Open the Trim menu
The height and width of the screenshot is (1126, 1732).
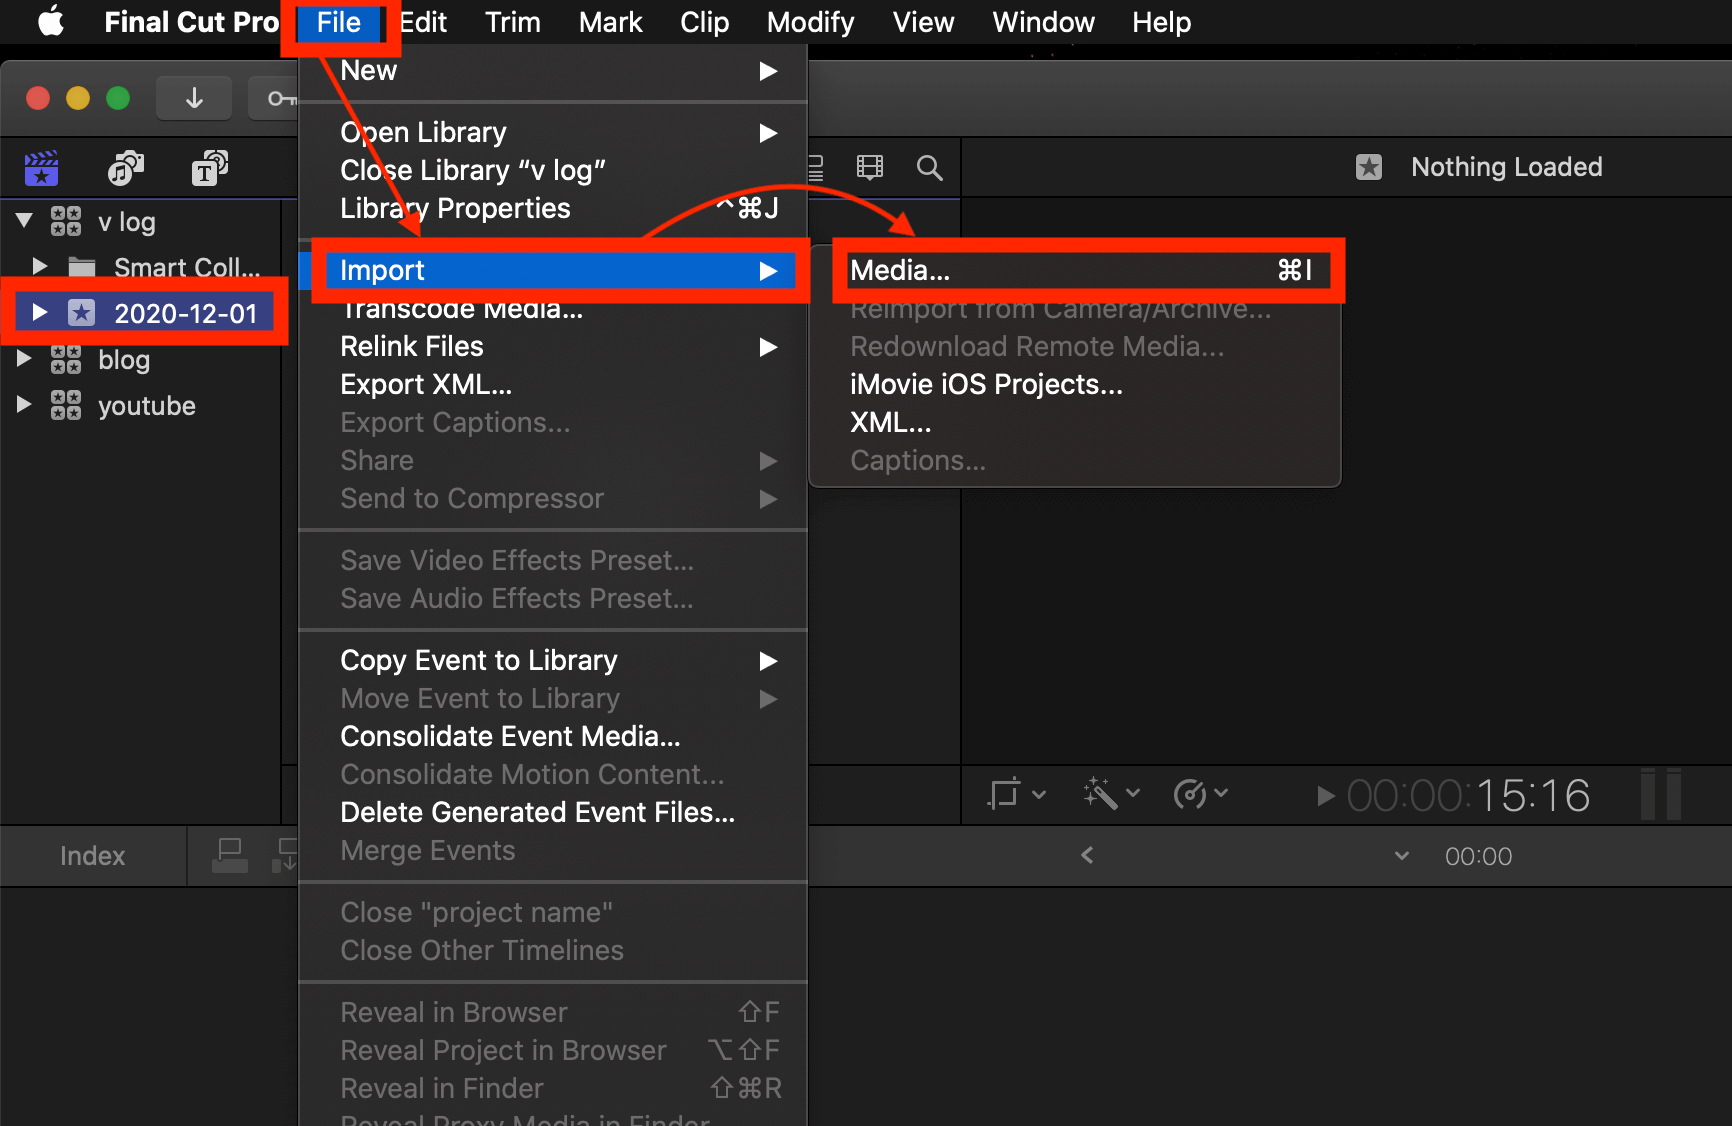[x=512, y=22]
